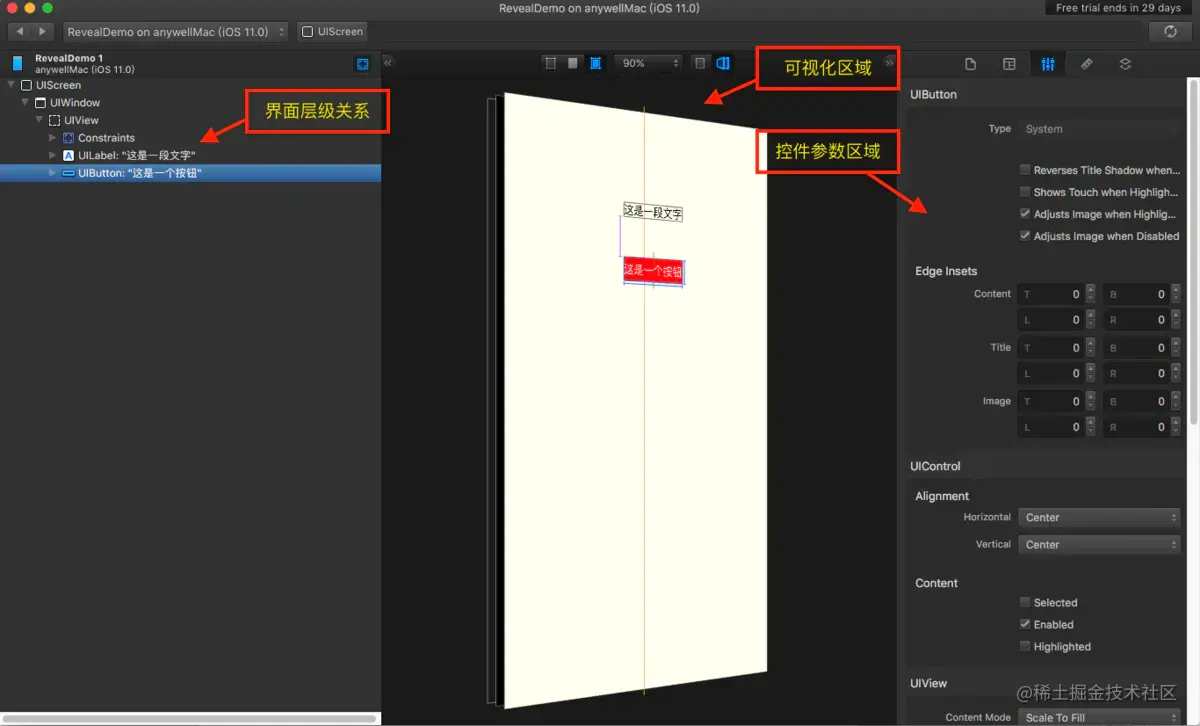Image resolution: width=1200 pixels, height=726 pixels.
Task: Open the Layer inspector stack icon
Action: point(1125,64)
